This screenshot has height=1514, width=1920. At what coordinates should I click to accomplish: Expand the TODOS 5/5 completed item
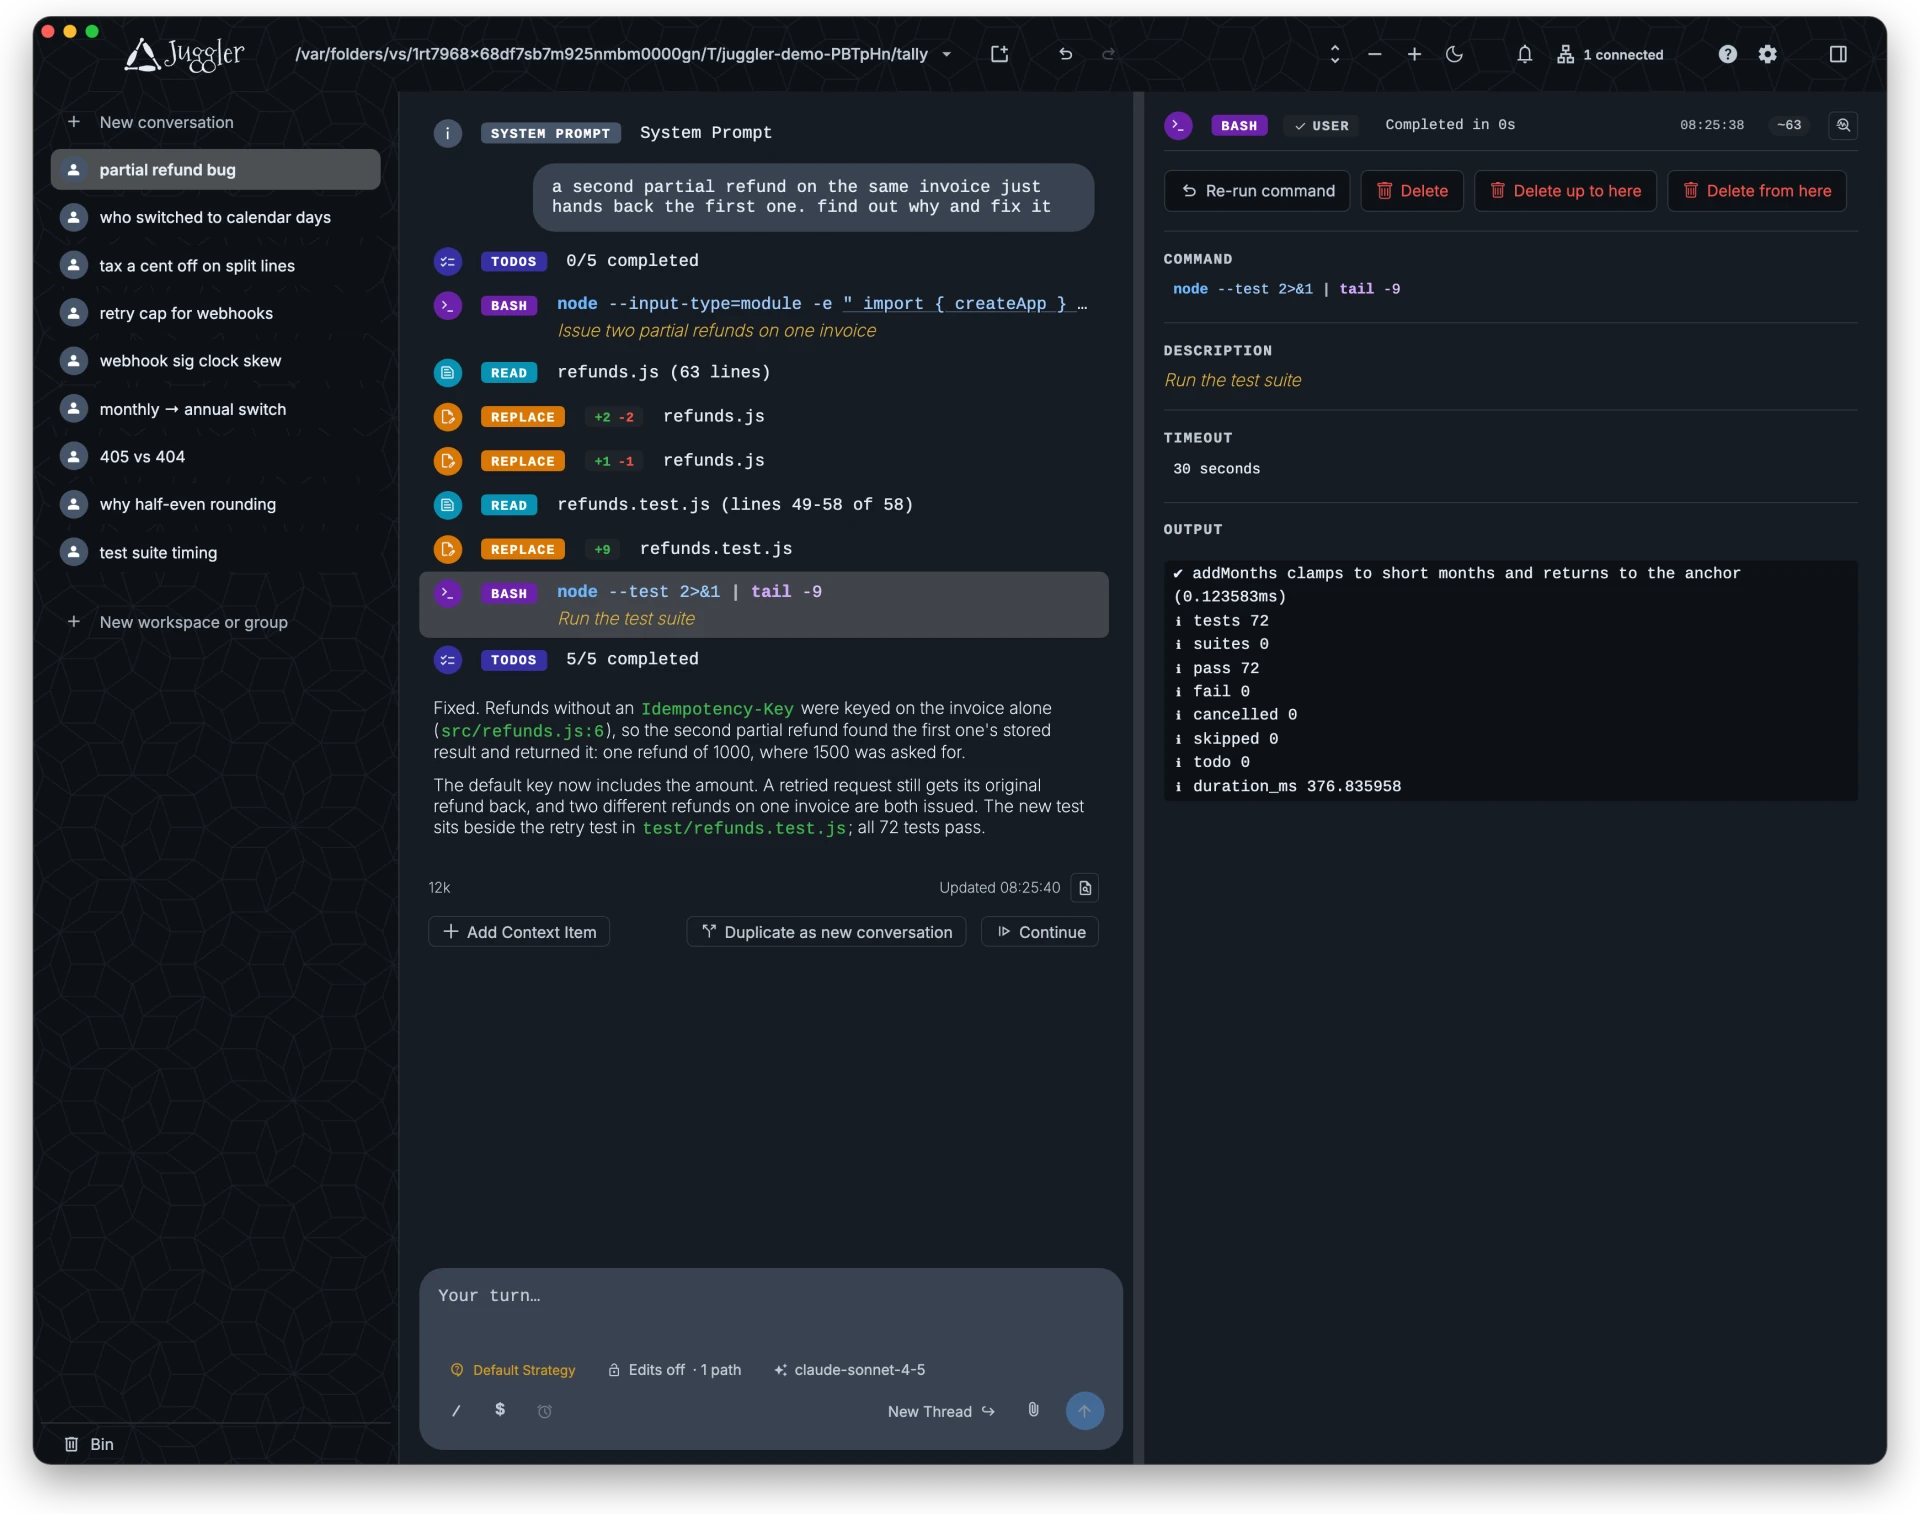tap(764, 659)
